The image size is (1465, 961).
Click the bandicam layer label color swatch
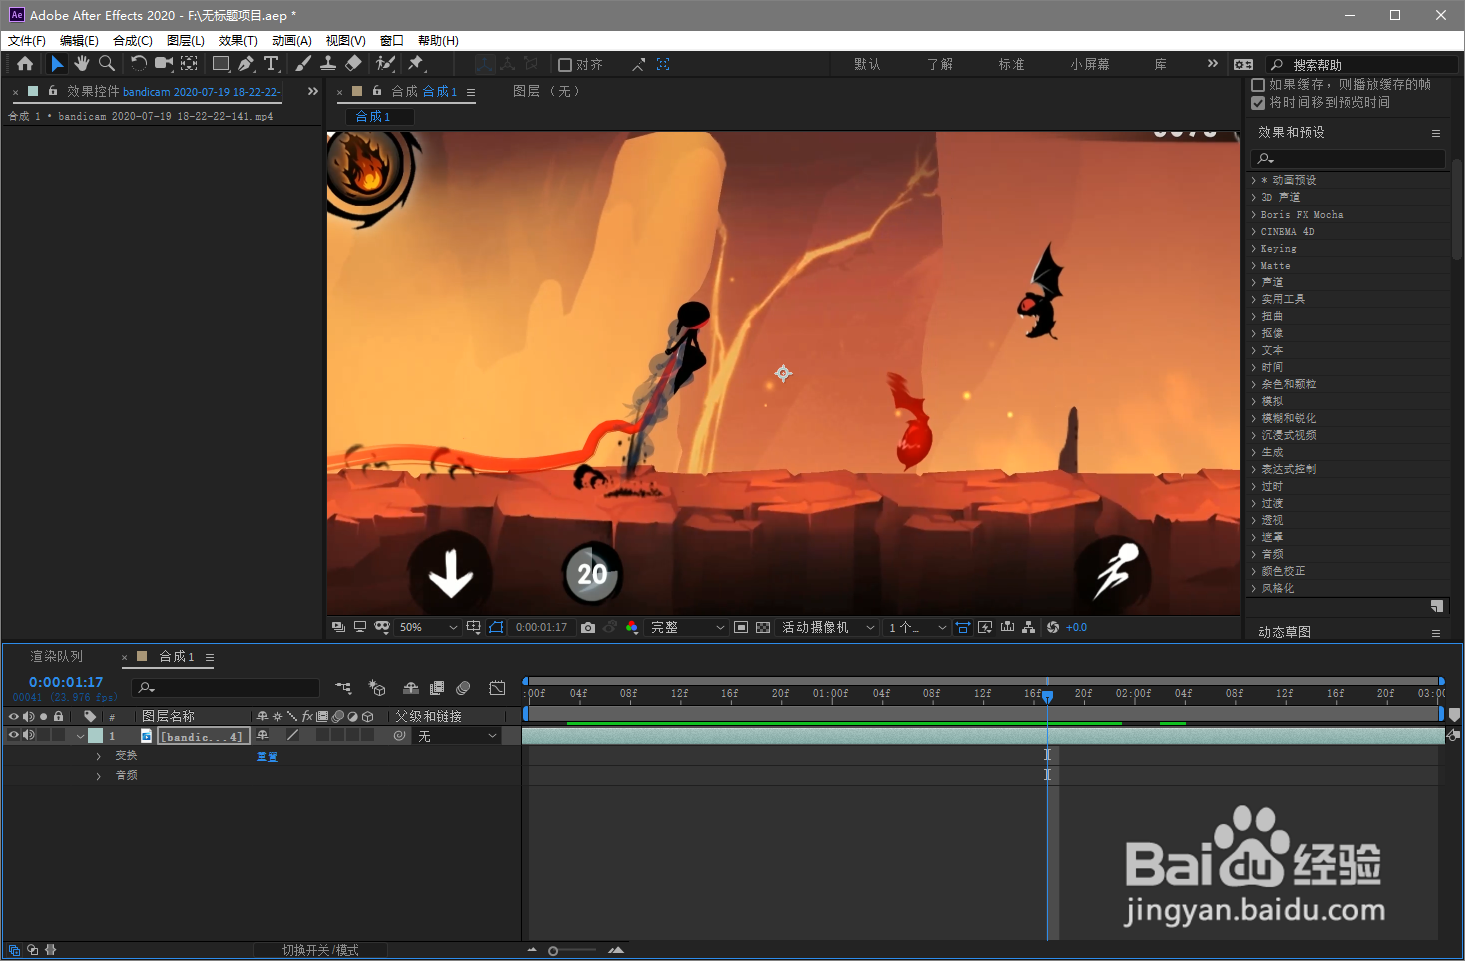tap(96, 736)
